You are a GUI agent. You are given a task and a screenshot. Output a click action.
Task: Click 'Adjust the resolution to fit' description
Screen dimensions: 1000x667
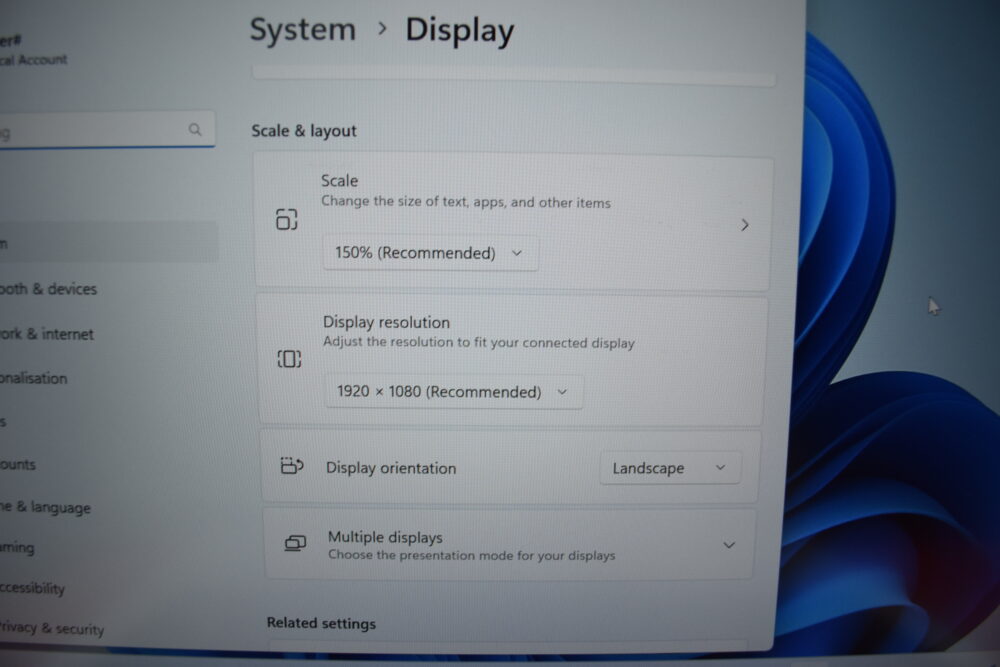tap(479, 342)
